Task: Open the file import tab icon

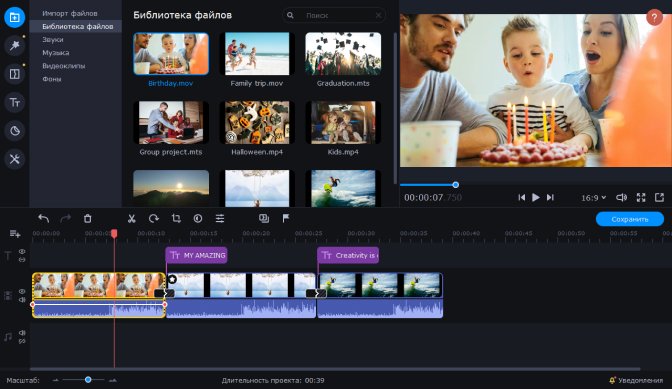Action: click(15, 17)
